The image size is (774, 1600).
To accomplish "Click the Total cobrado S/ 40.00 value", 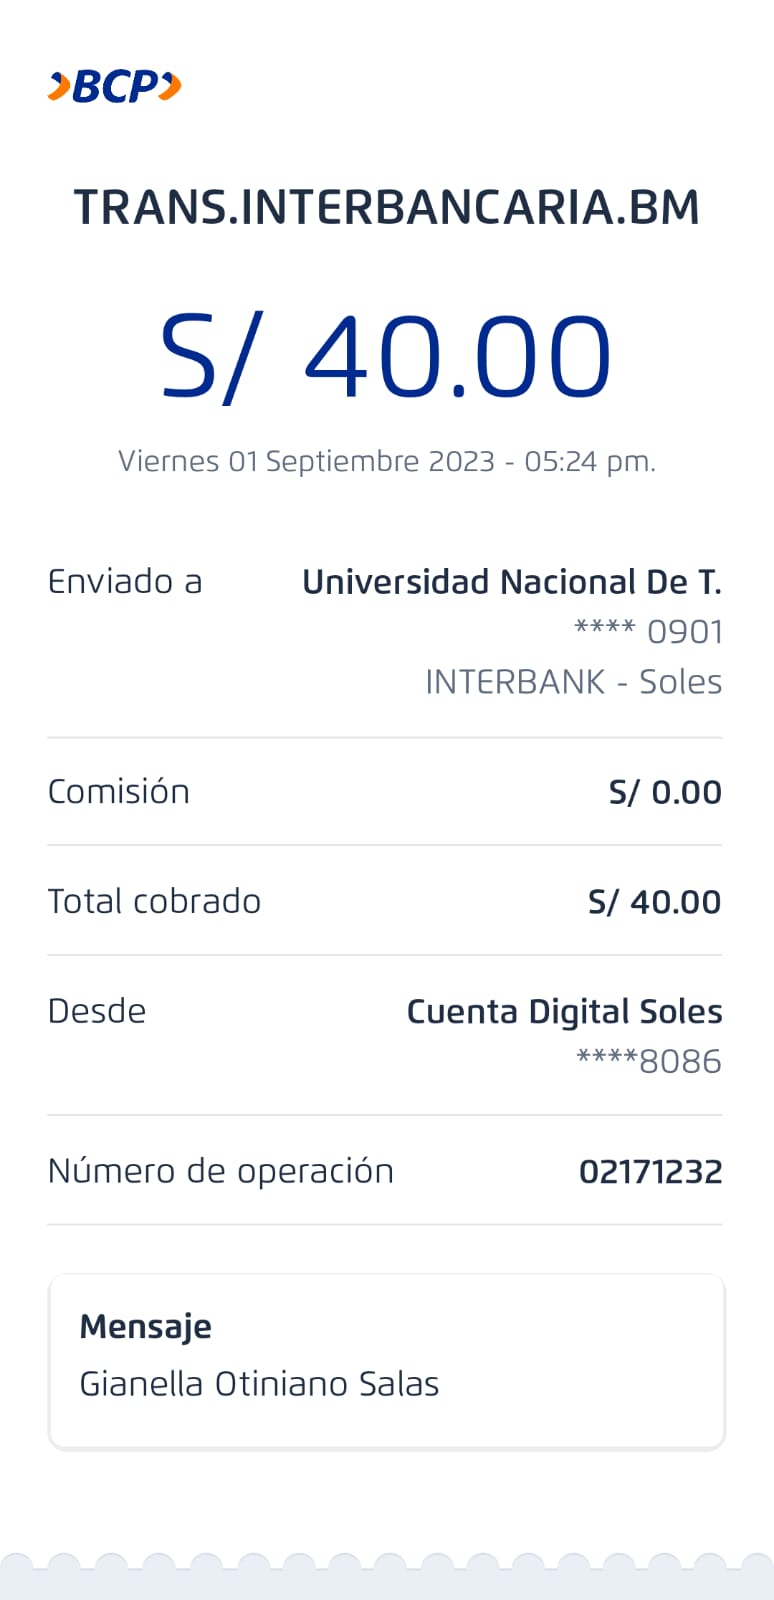I will tap(654, 902).
